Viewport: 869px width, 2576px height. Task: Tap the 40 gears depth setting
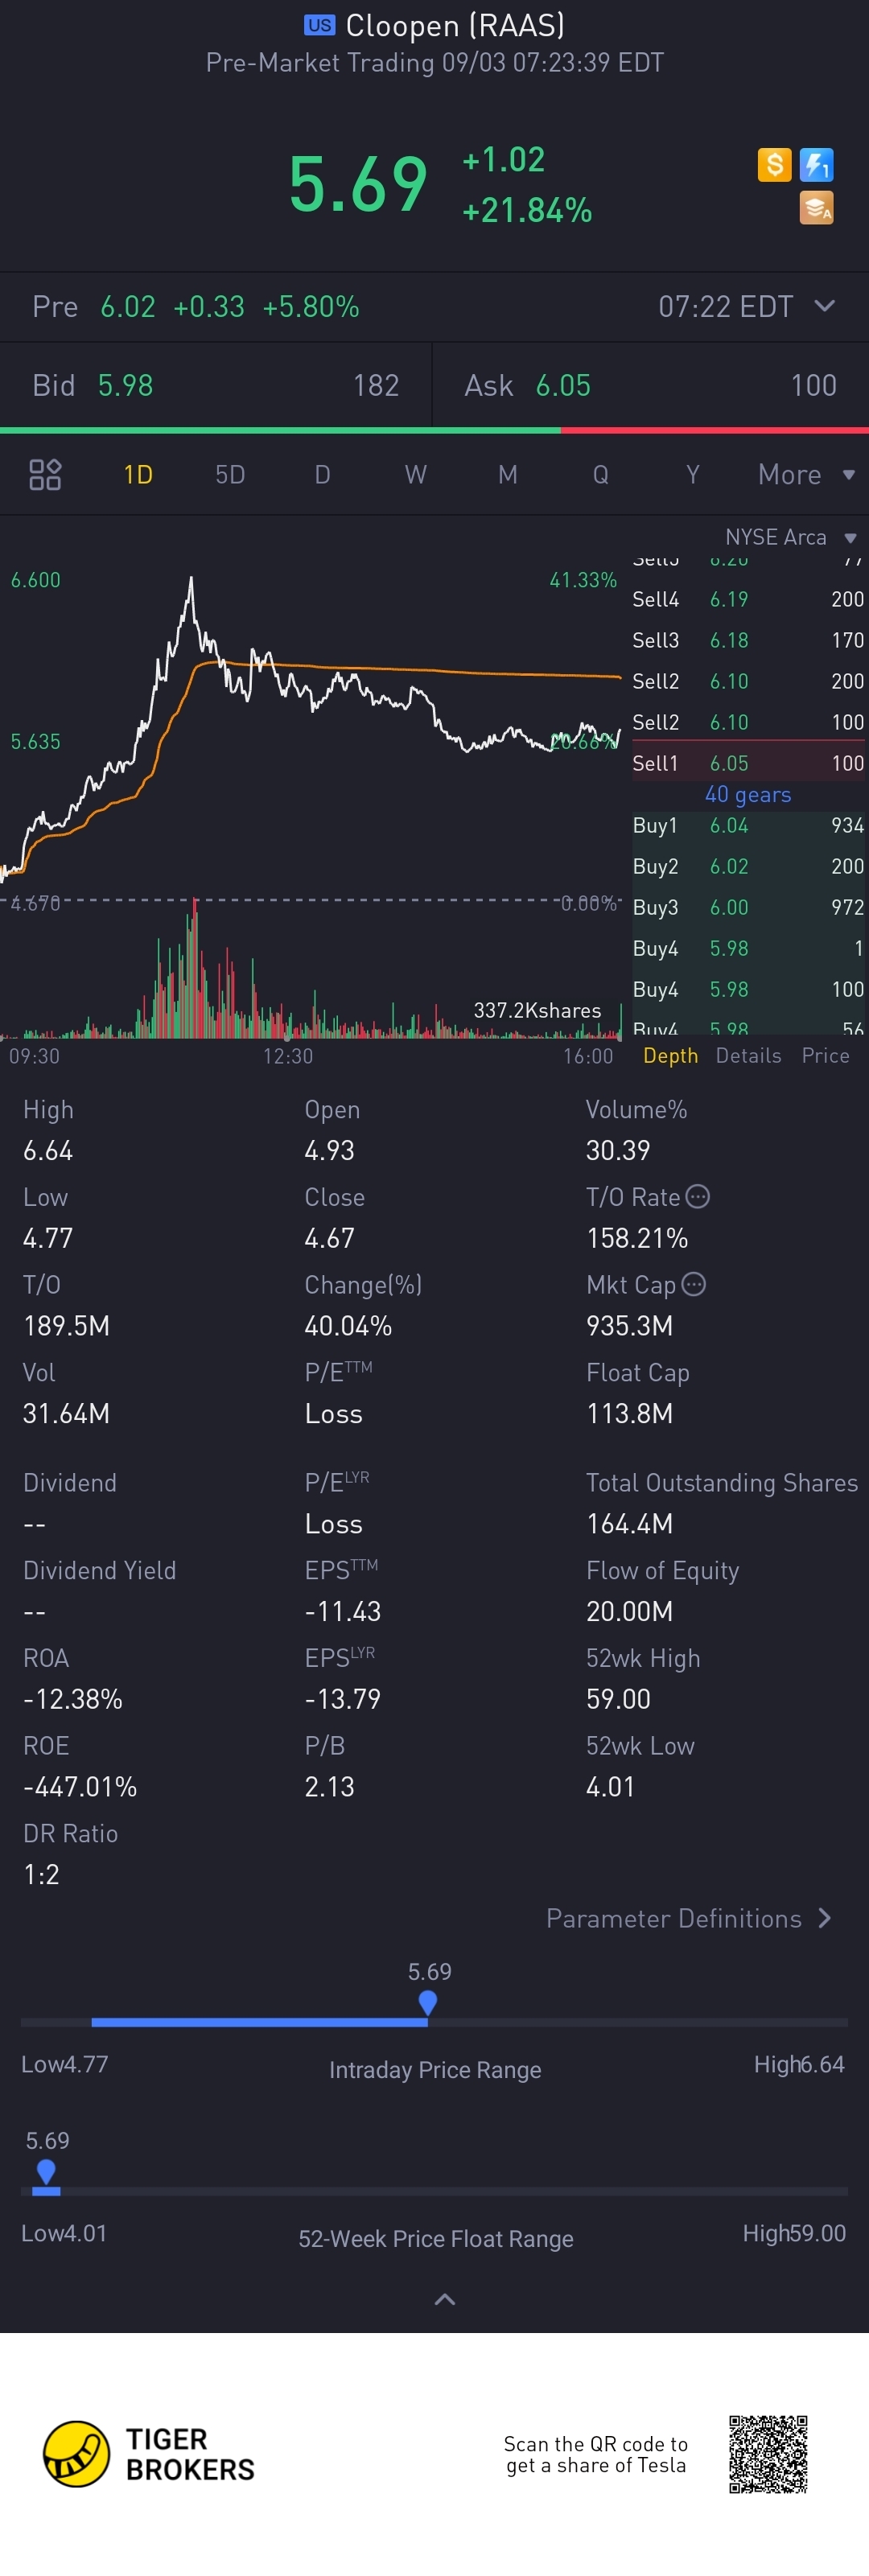tap(748, 794)
